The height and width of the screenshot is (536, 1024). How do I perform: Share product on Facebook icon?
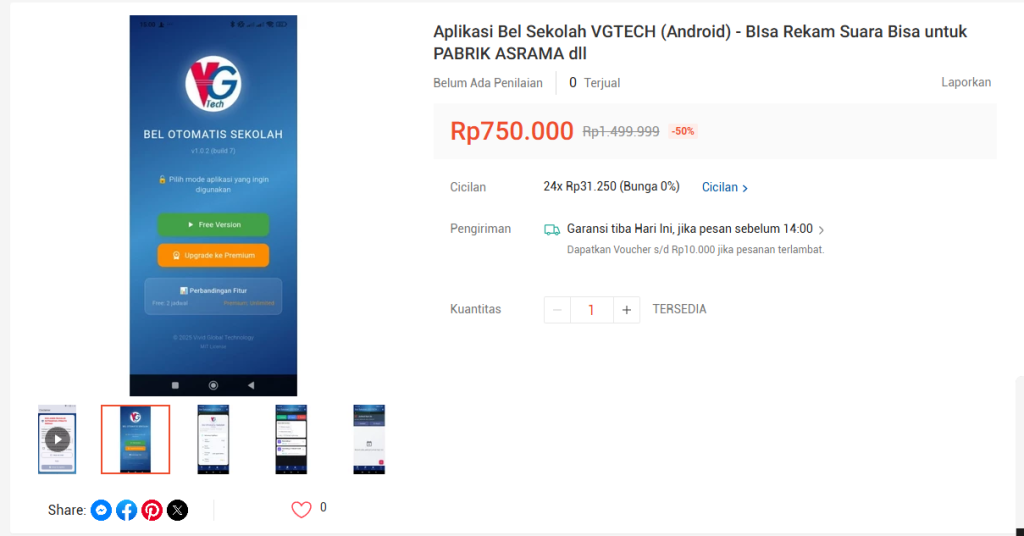point(127,510)
